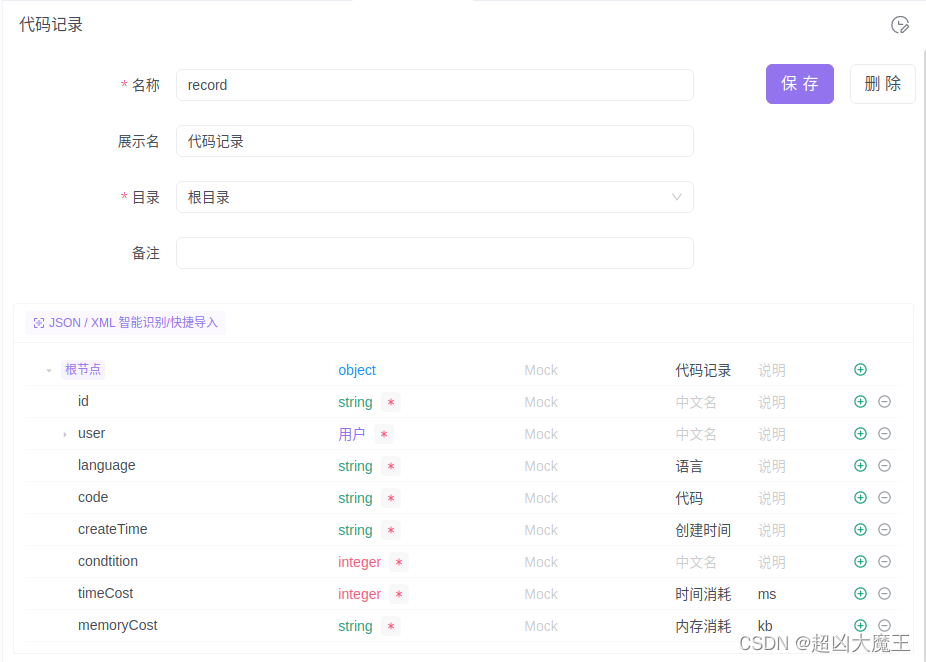Remove the id field with the minus icon
Viewport: 926px width, 662px height.
point(884,401)
